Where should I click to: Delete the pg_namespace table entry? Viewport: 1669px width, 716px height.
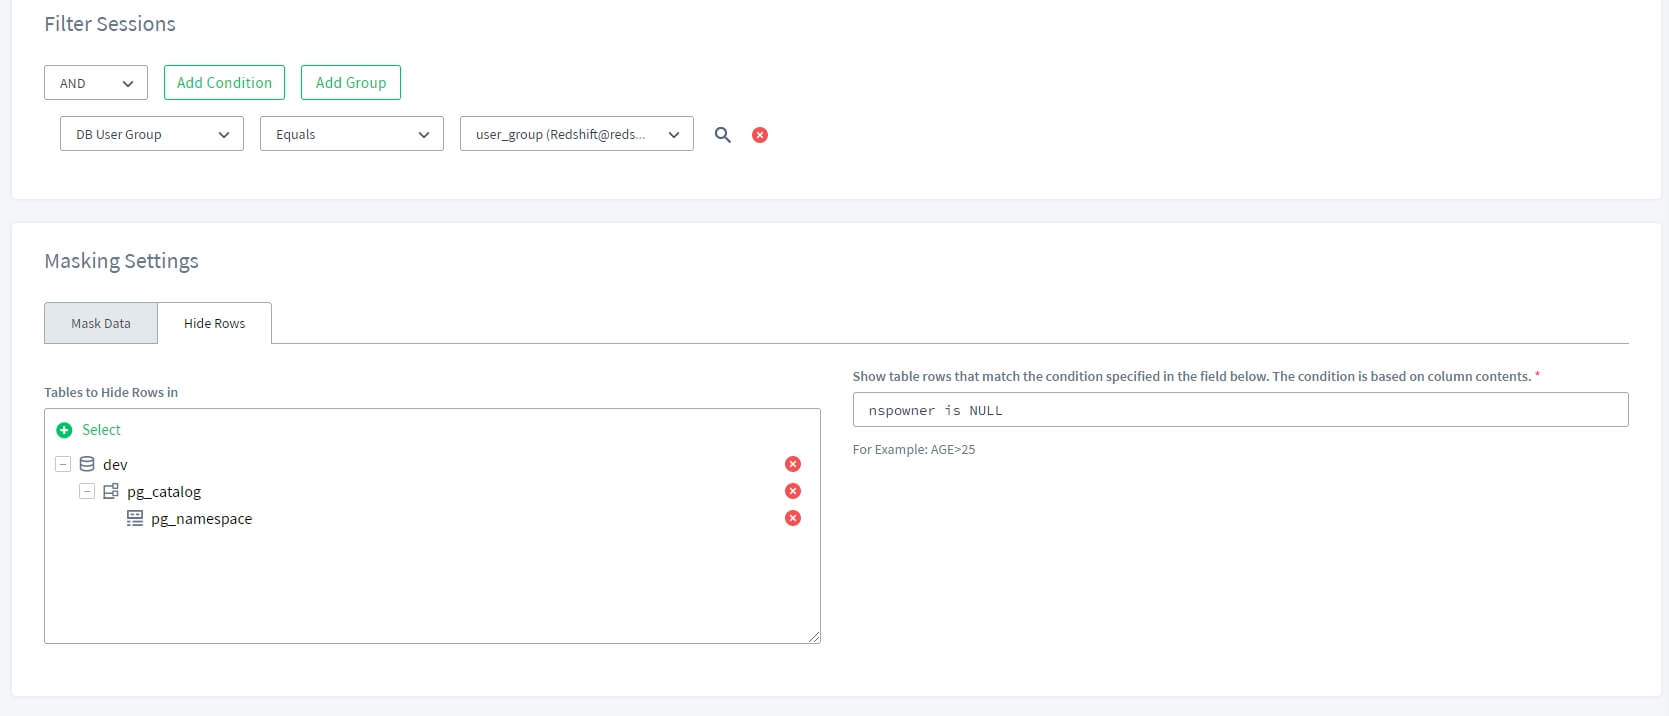click(793, 518)
